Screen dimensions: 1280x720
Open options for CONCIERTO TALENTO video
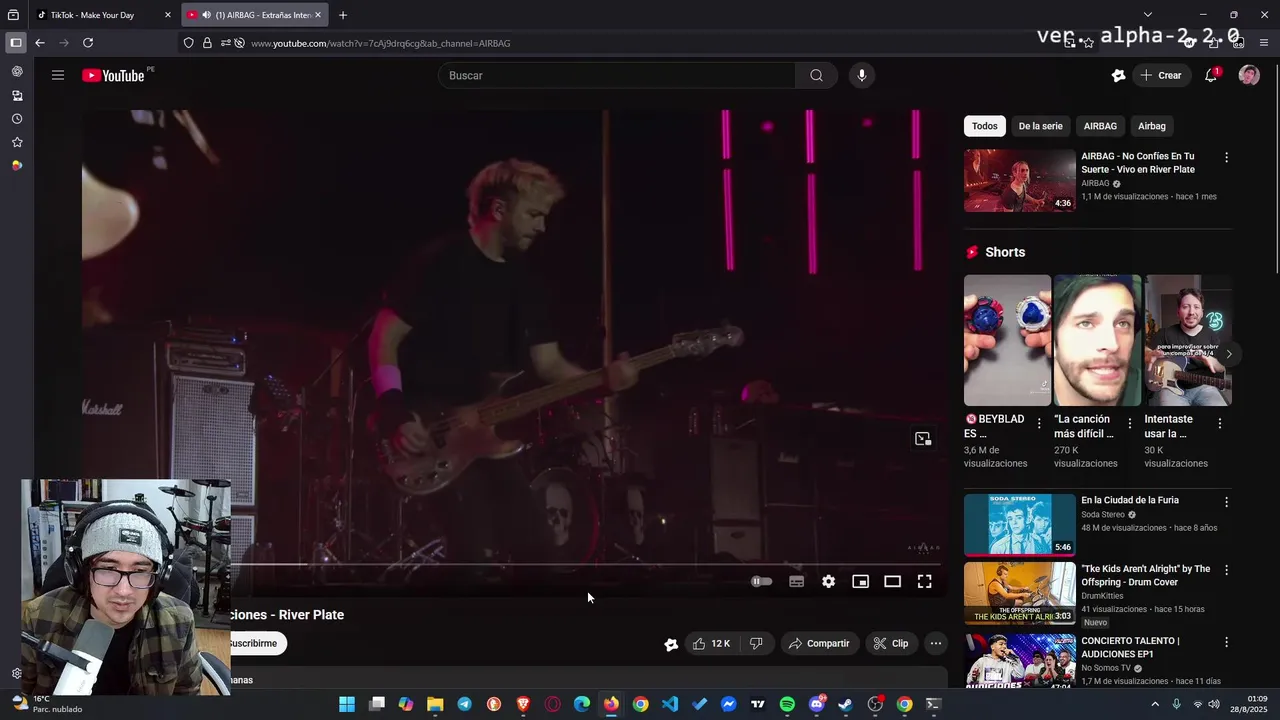pyautogui.click(x=1226, y=643)
